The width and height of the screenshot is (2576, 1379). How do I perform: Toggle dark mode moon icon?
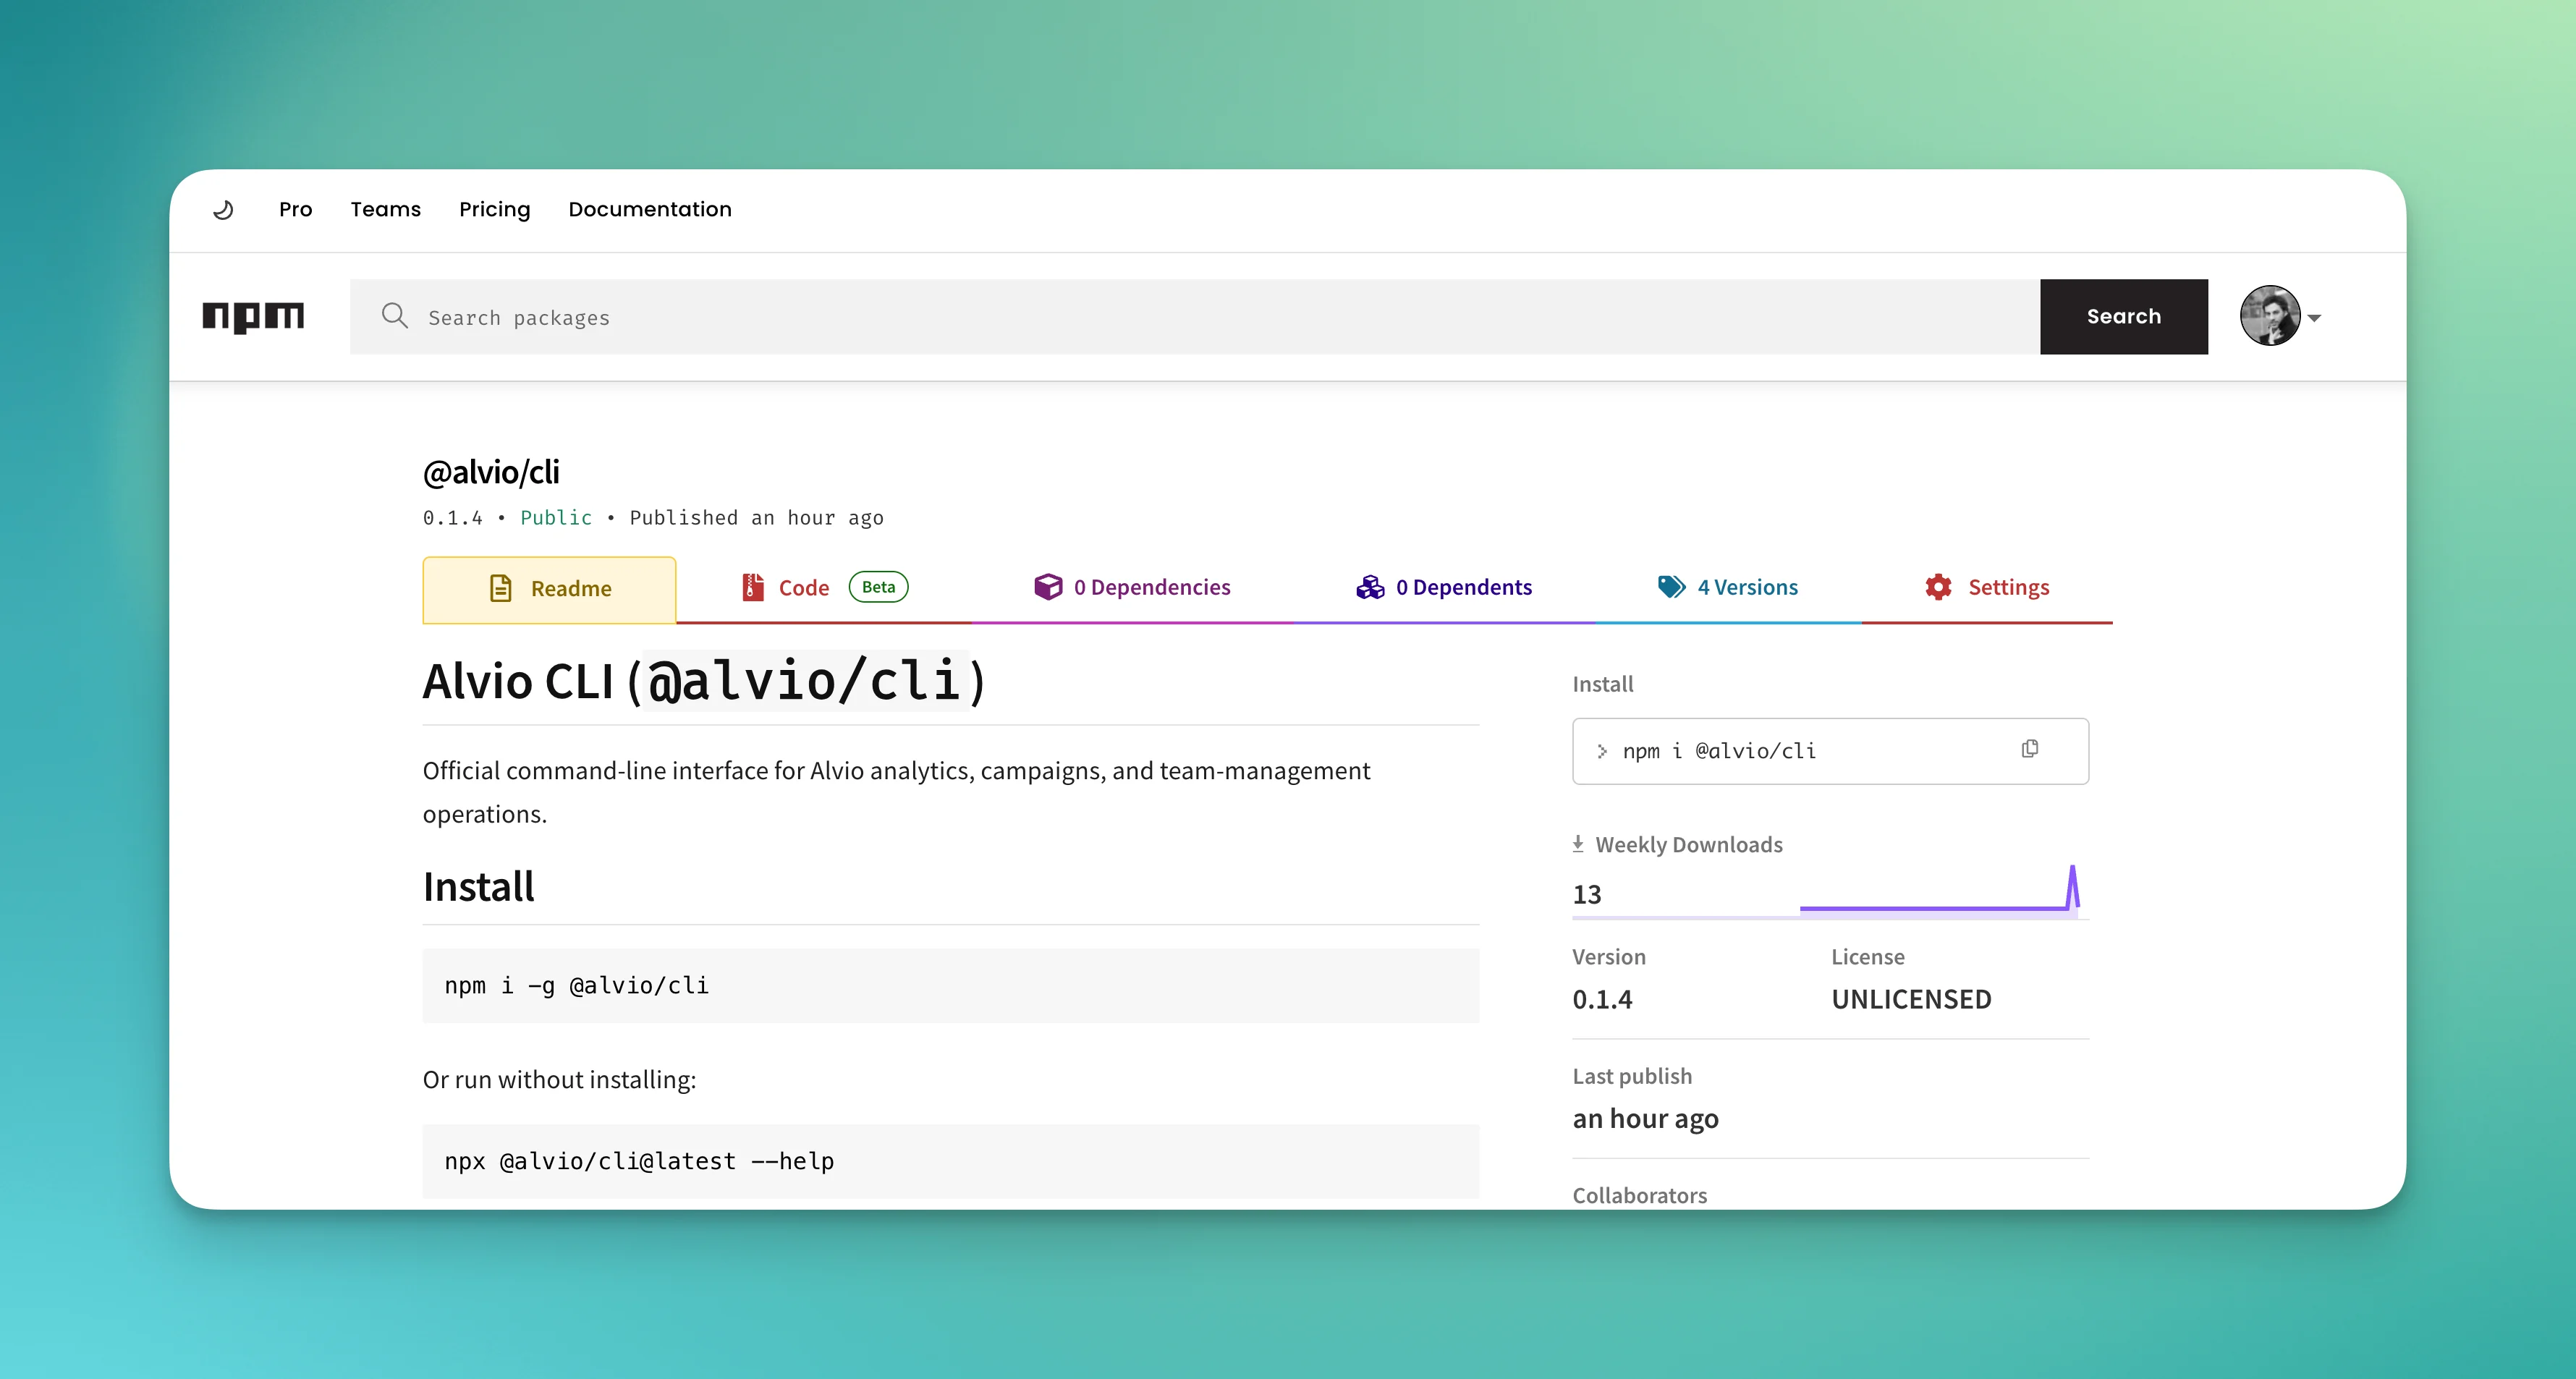coord(223,210)
